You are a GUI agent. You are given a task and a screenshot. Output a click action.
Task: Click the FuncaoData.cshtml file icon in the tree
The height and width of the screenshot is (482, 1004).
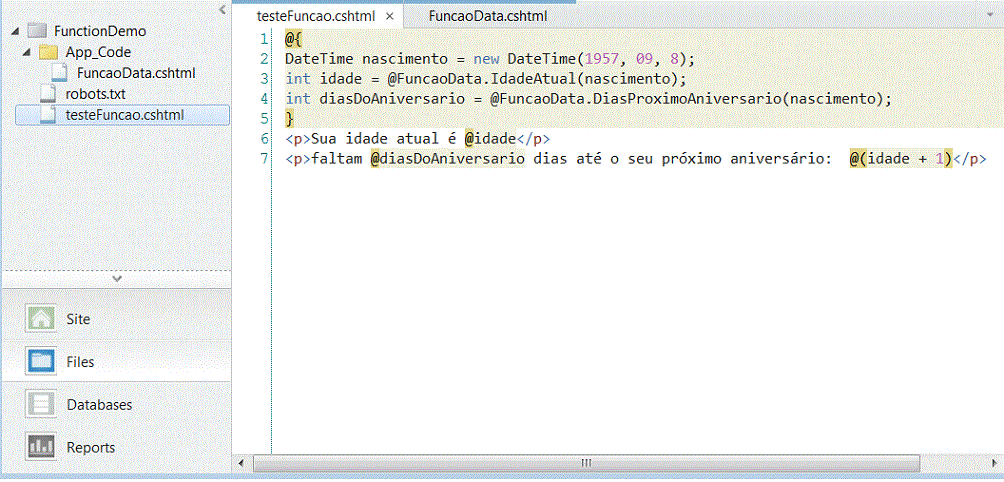[60, 72]
